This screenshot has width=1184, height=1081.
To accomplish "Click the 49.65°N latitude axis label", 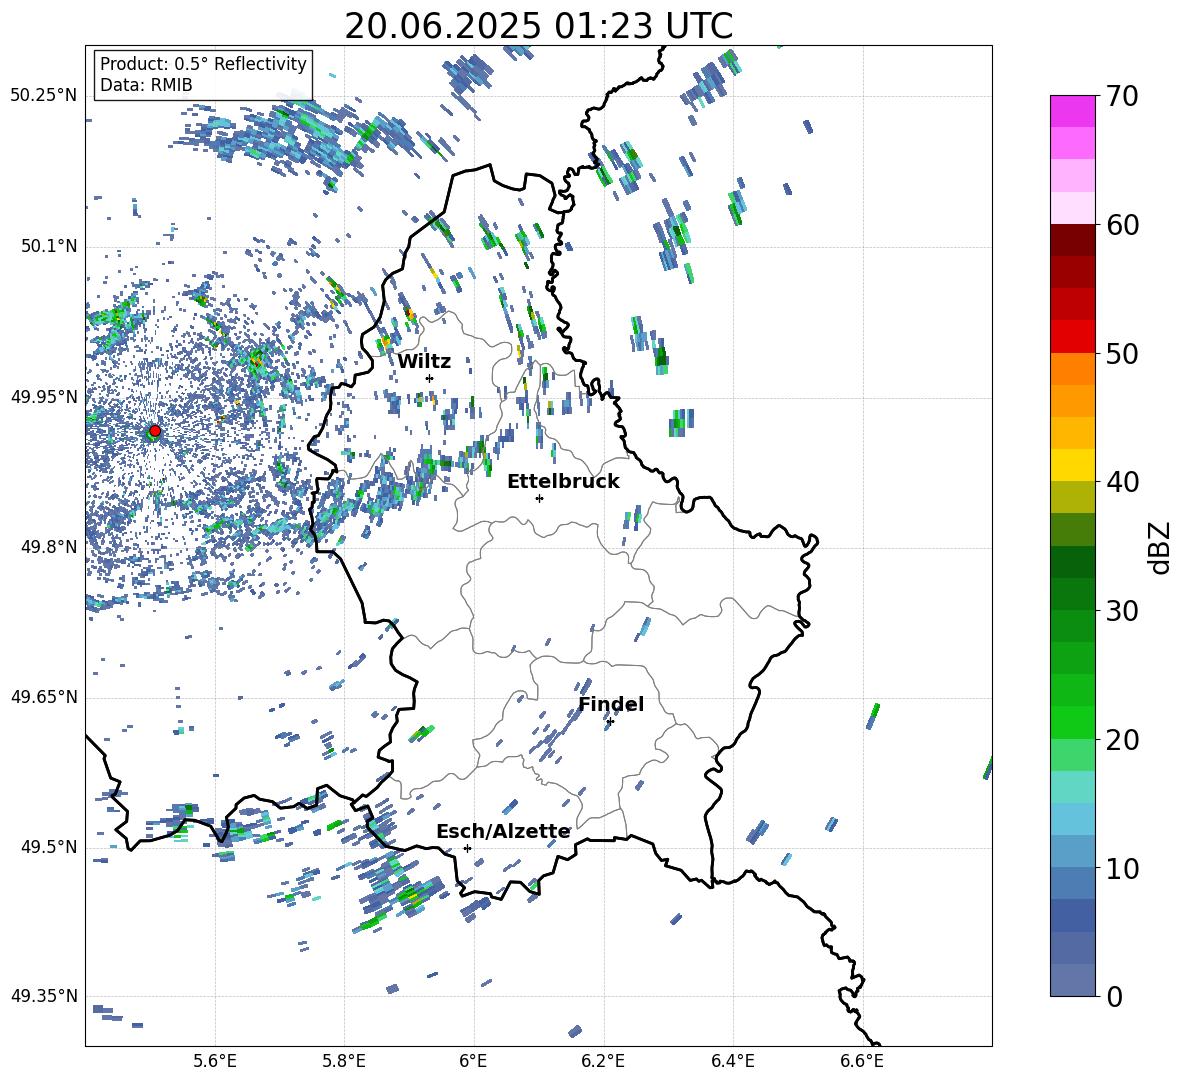I will [x=44, y=697].
